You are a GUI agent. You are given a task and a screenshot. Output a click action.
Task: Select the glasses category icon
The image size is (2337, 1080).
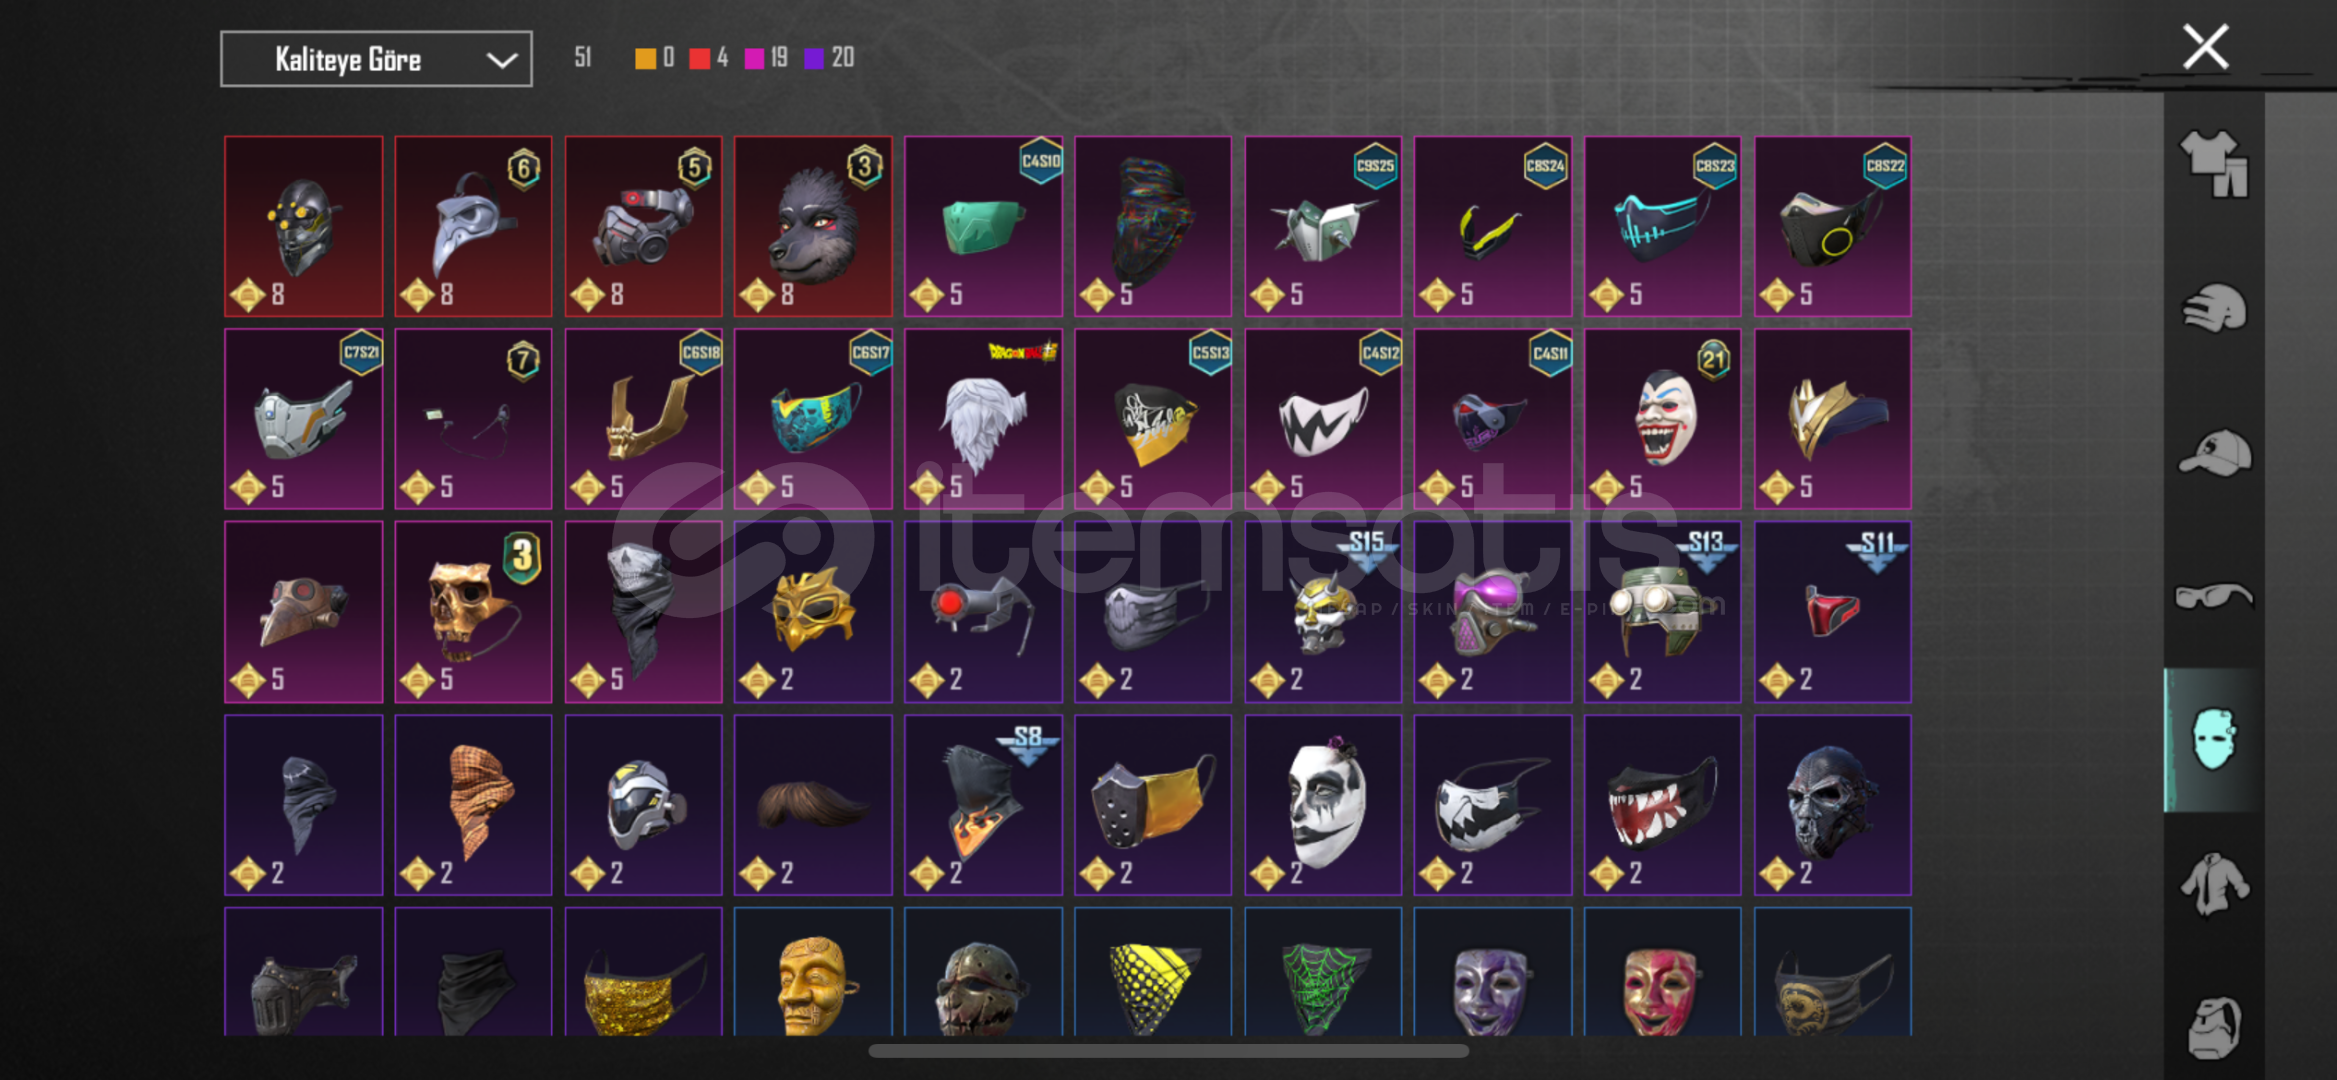pyautogui.click(x=2214, y=597)
